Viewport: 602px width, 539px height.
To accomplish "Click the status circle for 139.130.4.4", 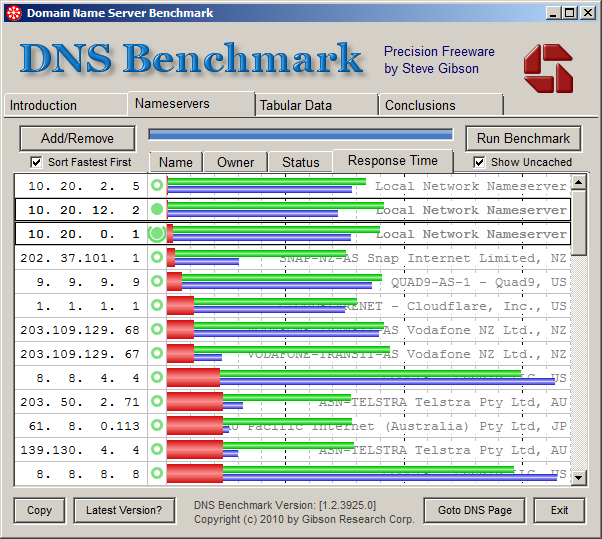I will [x=157, y=449].
